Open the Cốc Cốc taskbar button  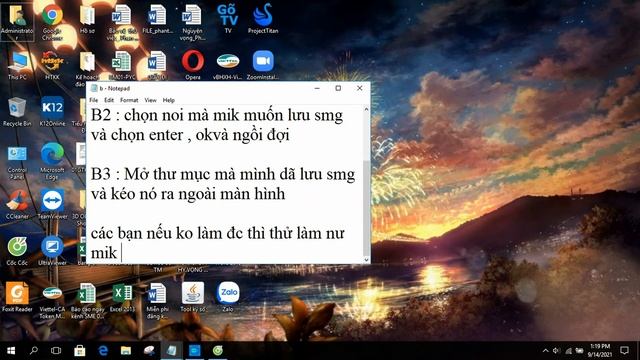(x=218, y=351)
